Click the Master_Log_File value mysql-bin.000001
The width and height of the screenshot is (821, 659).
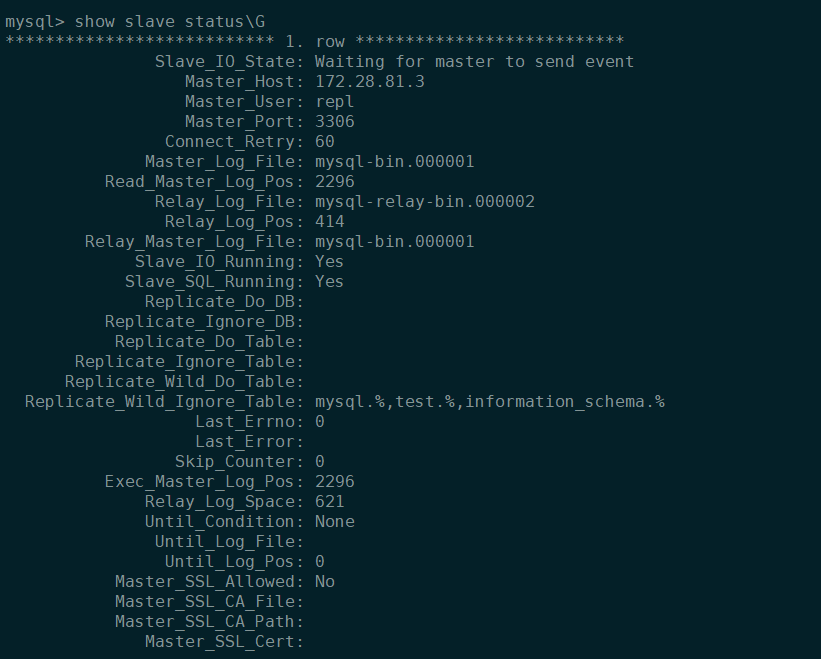394,161
